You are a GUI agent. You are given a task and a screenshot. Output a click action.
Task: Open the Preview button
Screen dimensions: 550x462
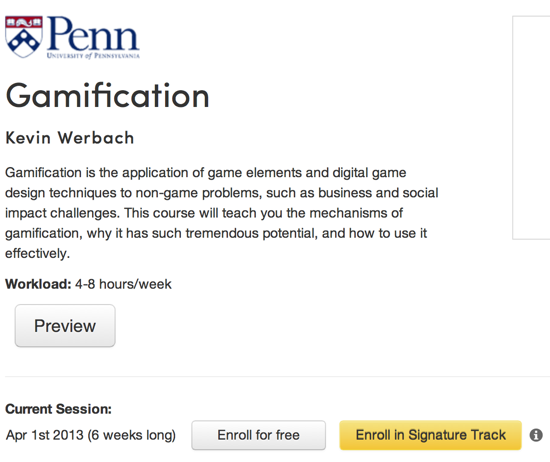click(x=65, y=326)
